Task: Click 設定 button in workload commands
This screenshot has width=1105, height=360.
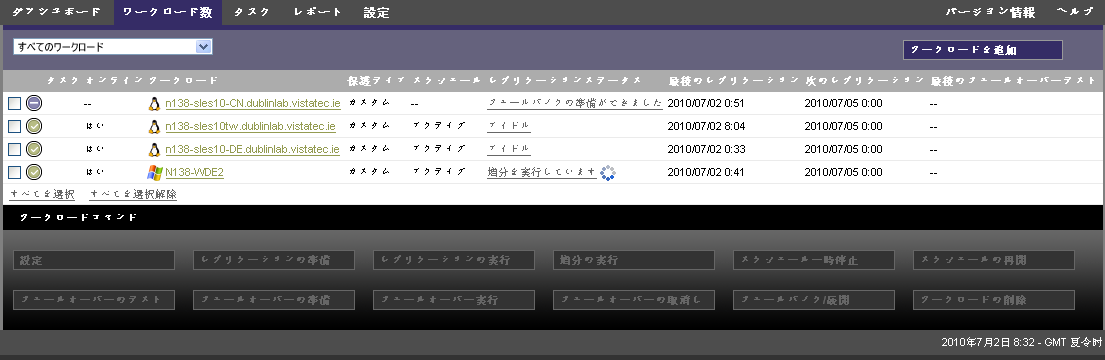Action: [94, 260]
